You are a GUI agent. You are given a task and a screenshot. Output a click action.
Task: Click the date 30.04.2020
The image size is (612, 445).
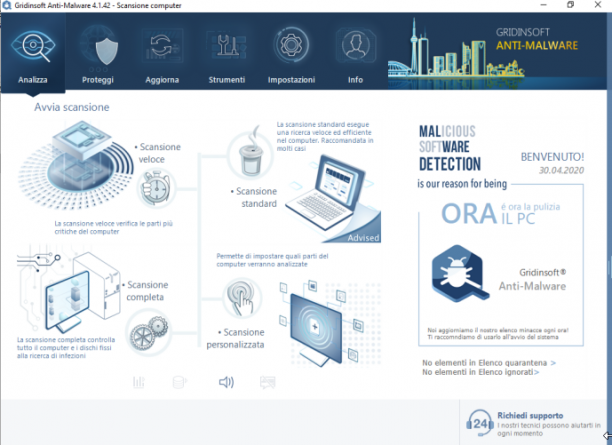(x=561, y=170)
